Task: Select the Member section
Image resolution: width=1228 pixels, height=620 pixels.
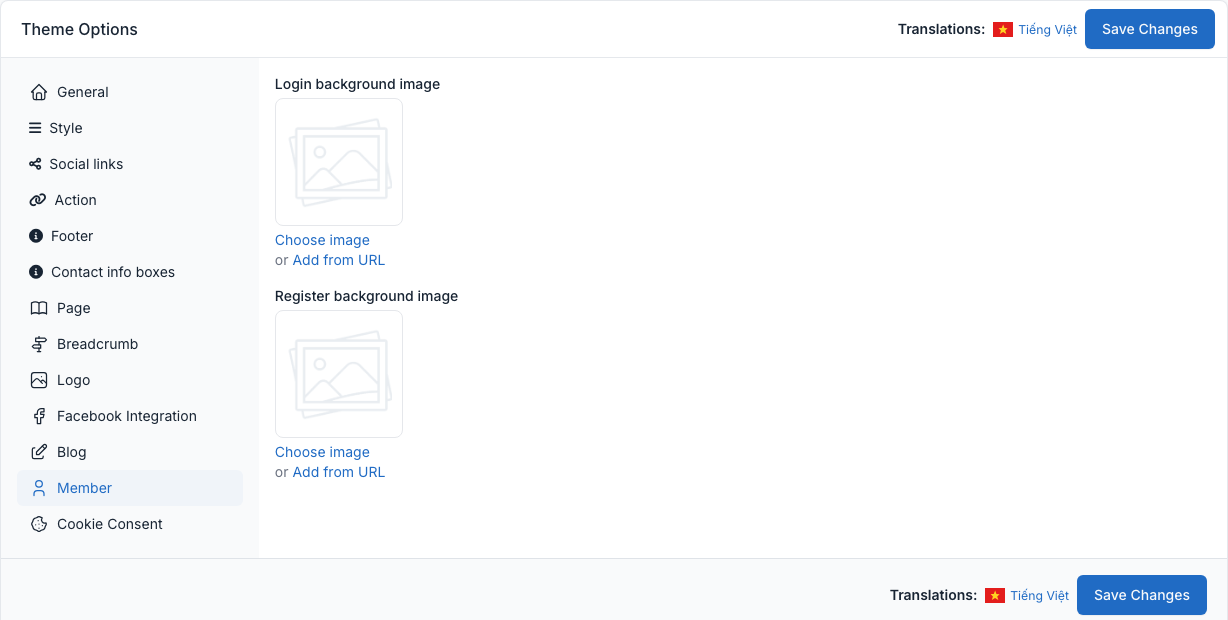Action: (x=130, y=488)
